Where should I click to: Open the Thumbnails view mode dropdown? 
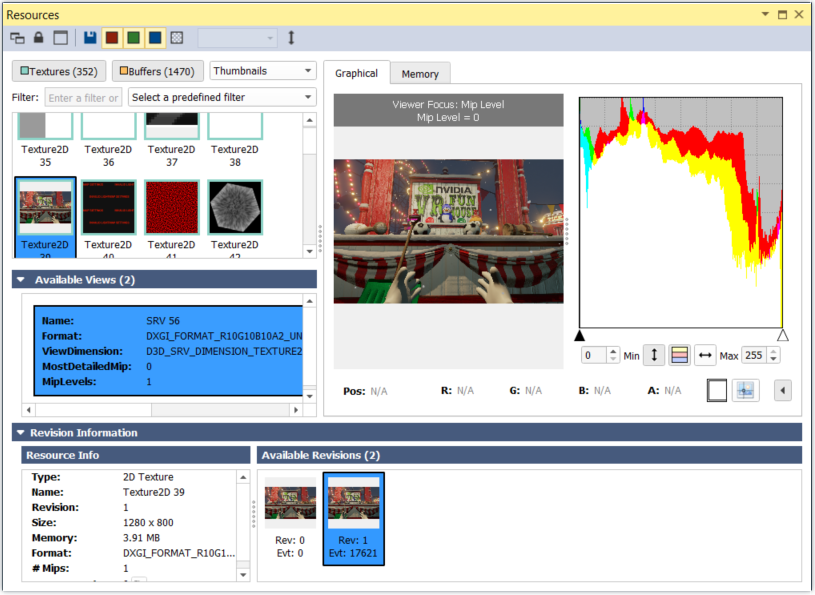[263, 71]
